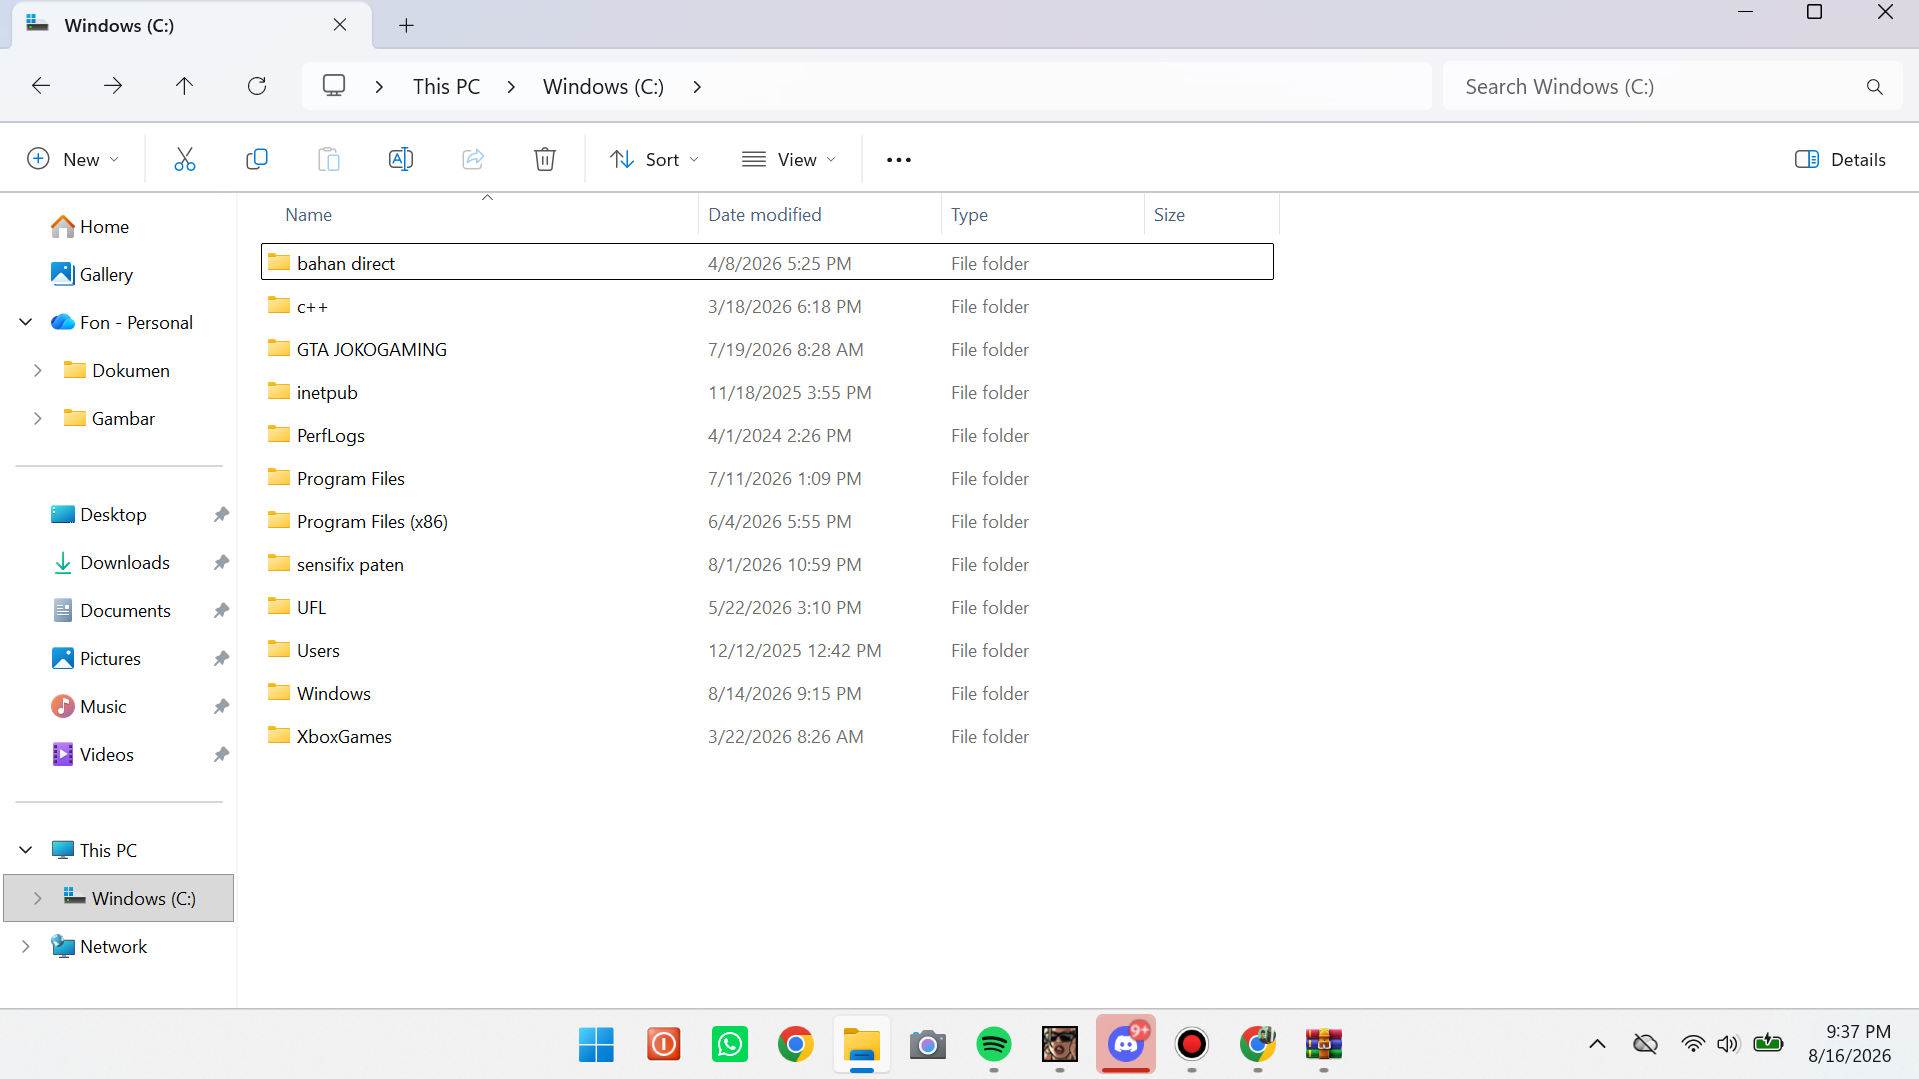Click the search magnifier icon
This screenshot has height=1079, width=1919.
coord(1875,87)
